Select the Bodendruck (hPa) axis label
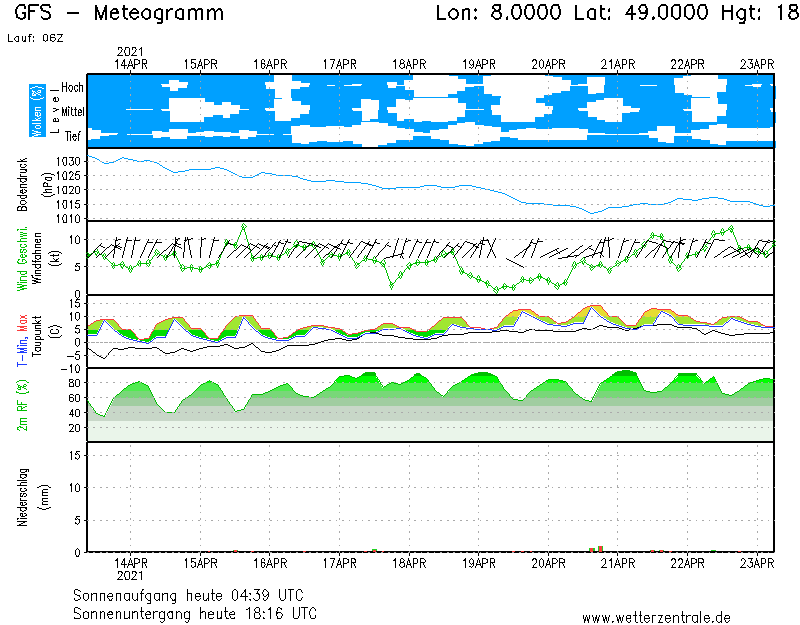Image resolution: width=800 pixels, height=625 pixels. (34, 184)
